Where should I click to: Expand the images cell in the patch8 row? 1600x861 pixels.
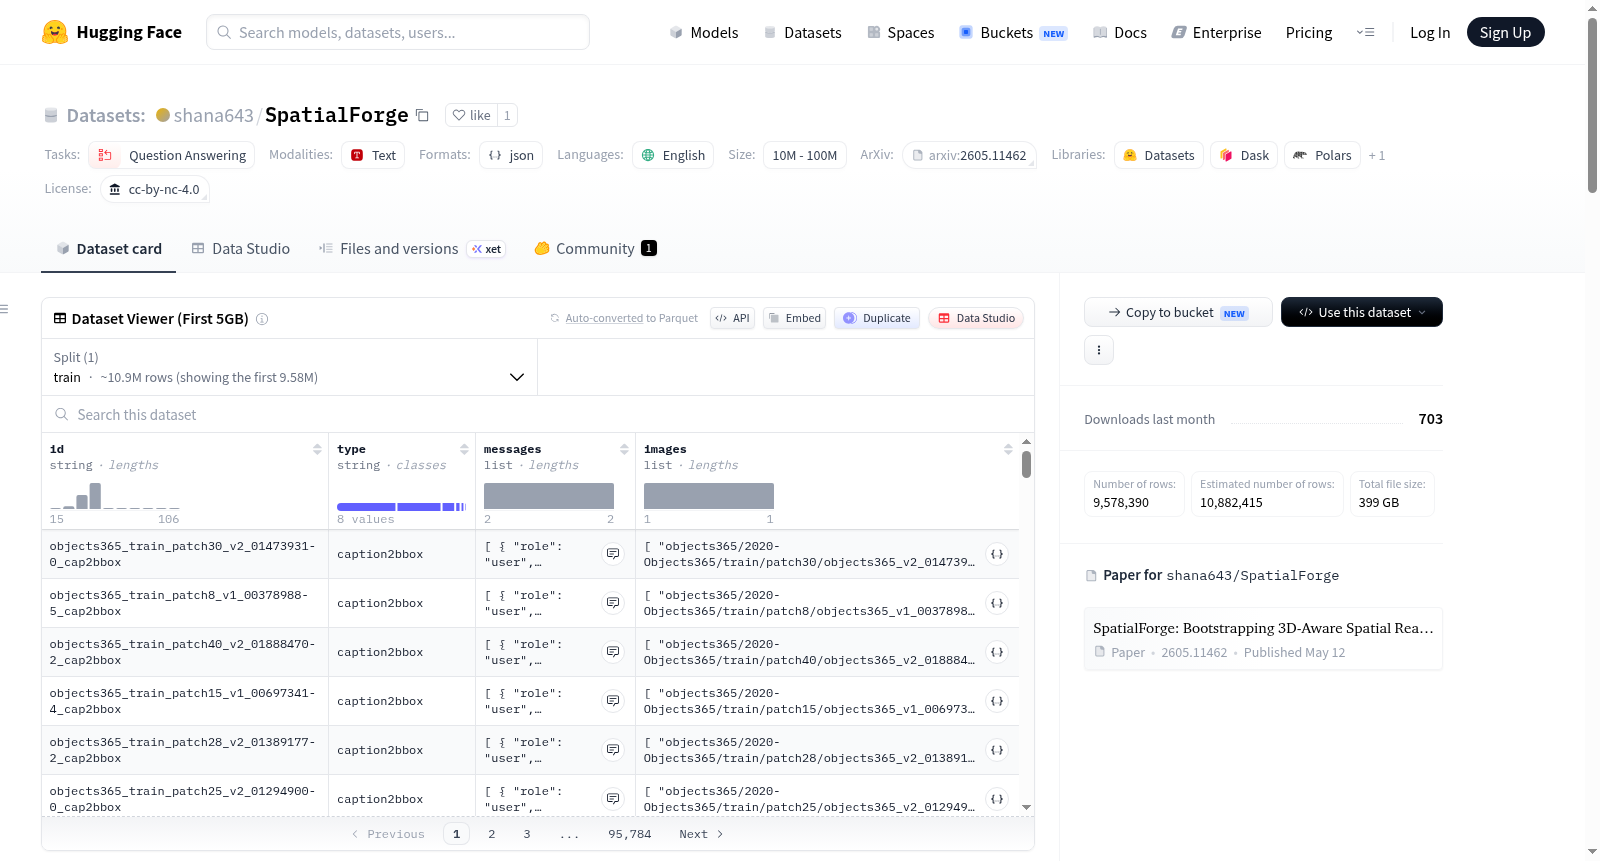[997, 603]
